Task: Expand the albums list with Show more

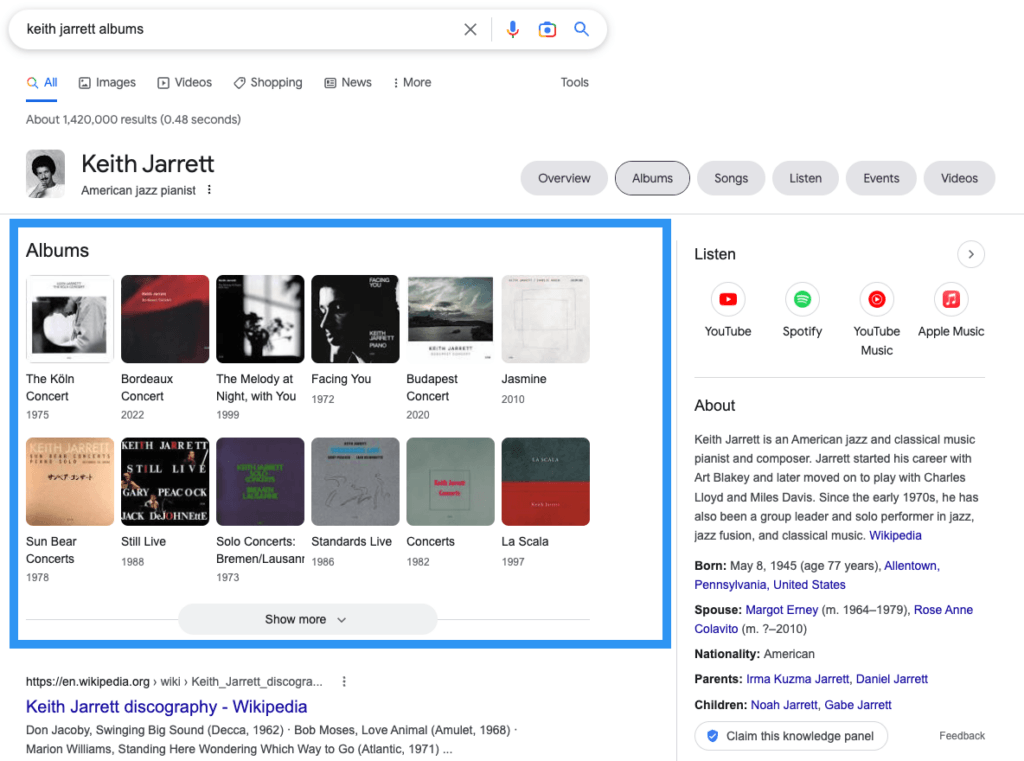Action: pyautogui.click(x=308, y=619)
